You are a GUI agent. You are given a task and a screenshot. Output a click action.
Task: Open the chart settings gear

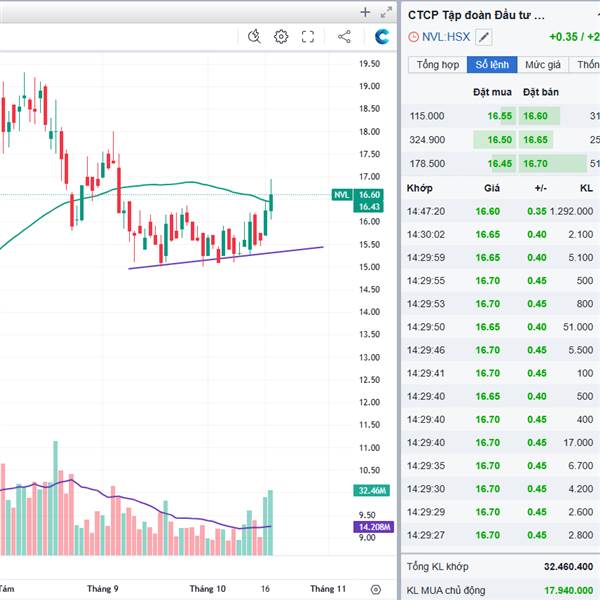tap(281, 37)
